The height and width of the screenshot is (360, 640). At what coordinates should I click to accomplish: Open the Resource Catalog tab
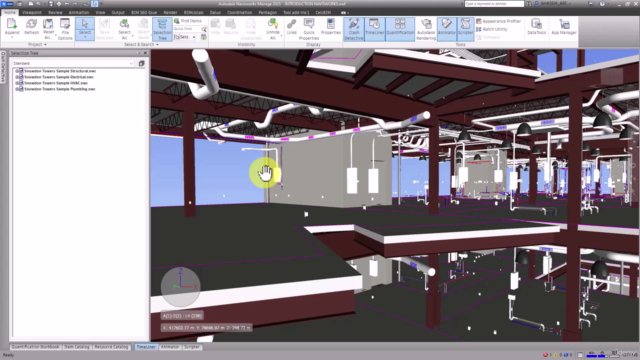pyautogui.click(x=111, y=347)
